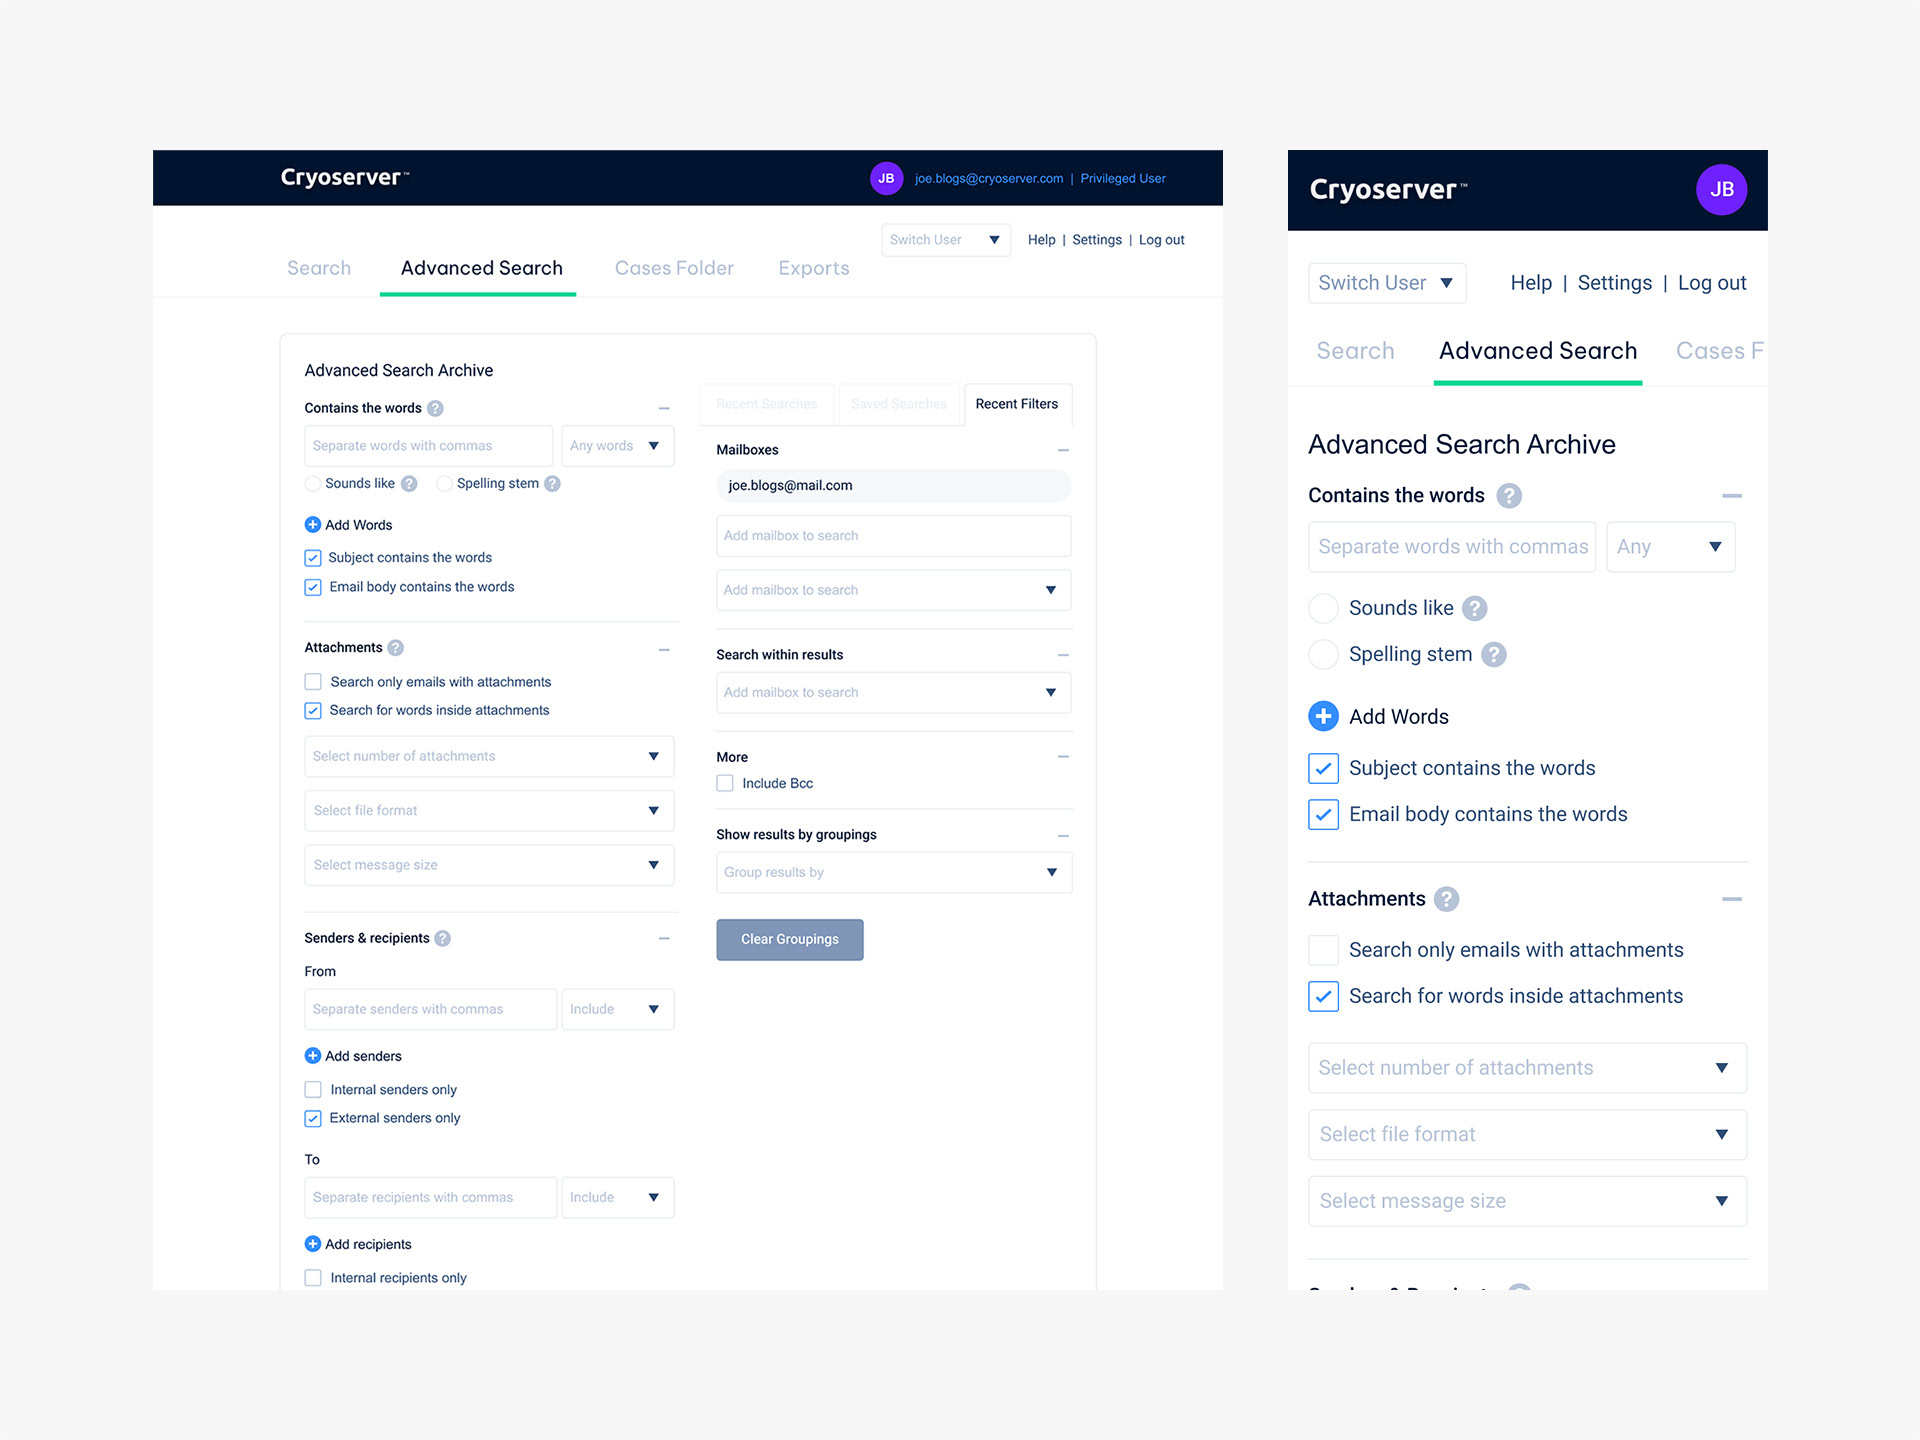Open desktop Settings link
Screen dimensions: 1920x1440
point(1097,240)
